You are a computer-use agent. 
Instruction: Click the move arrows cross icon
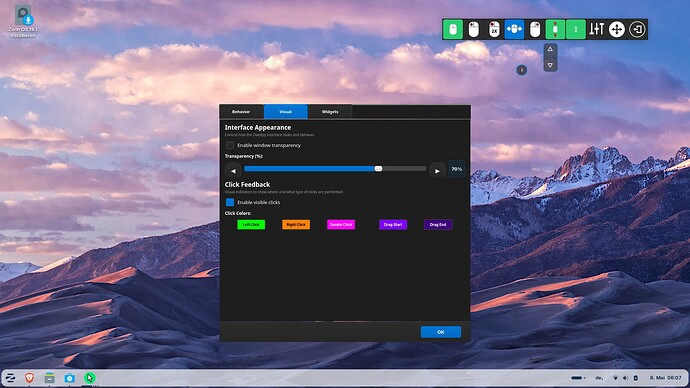pos(617,29)
